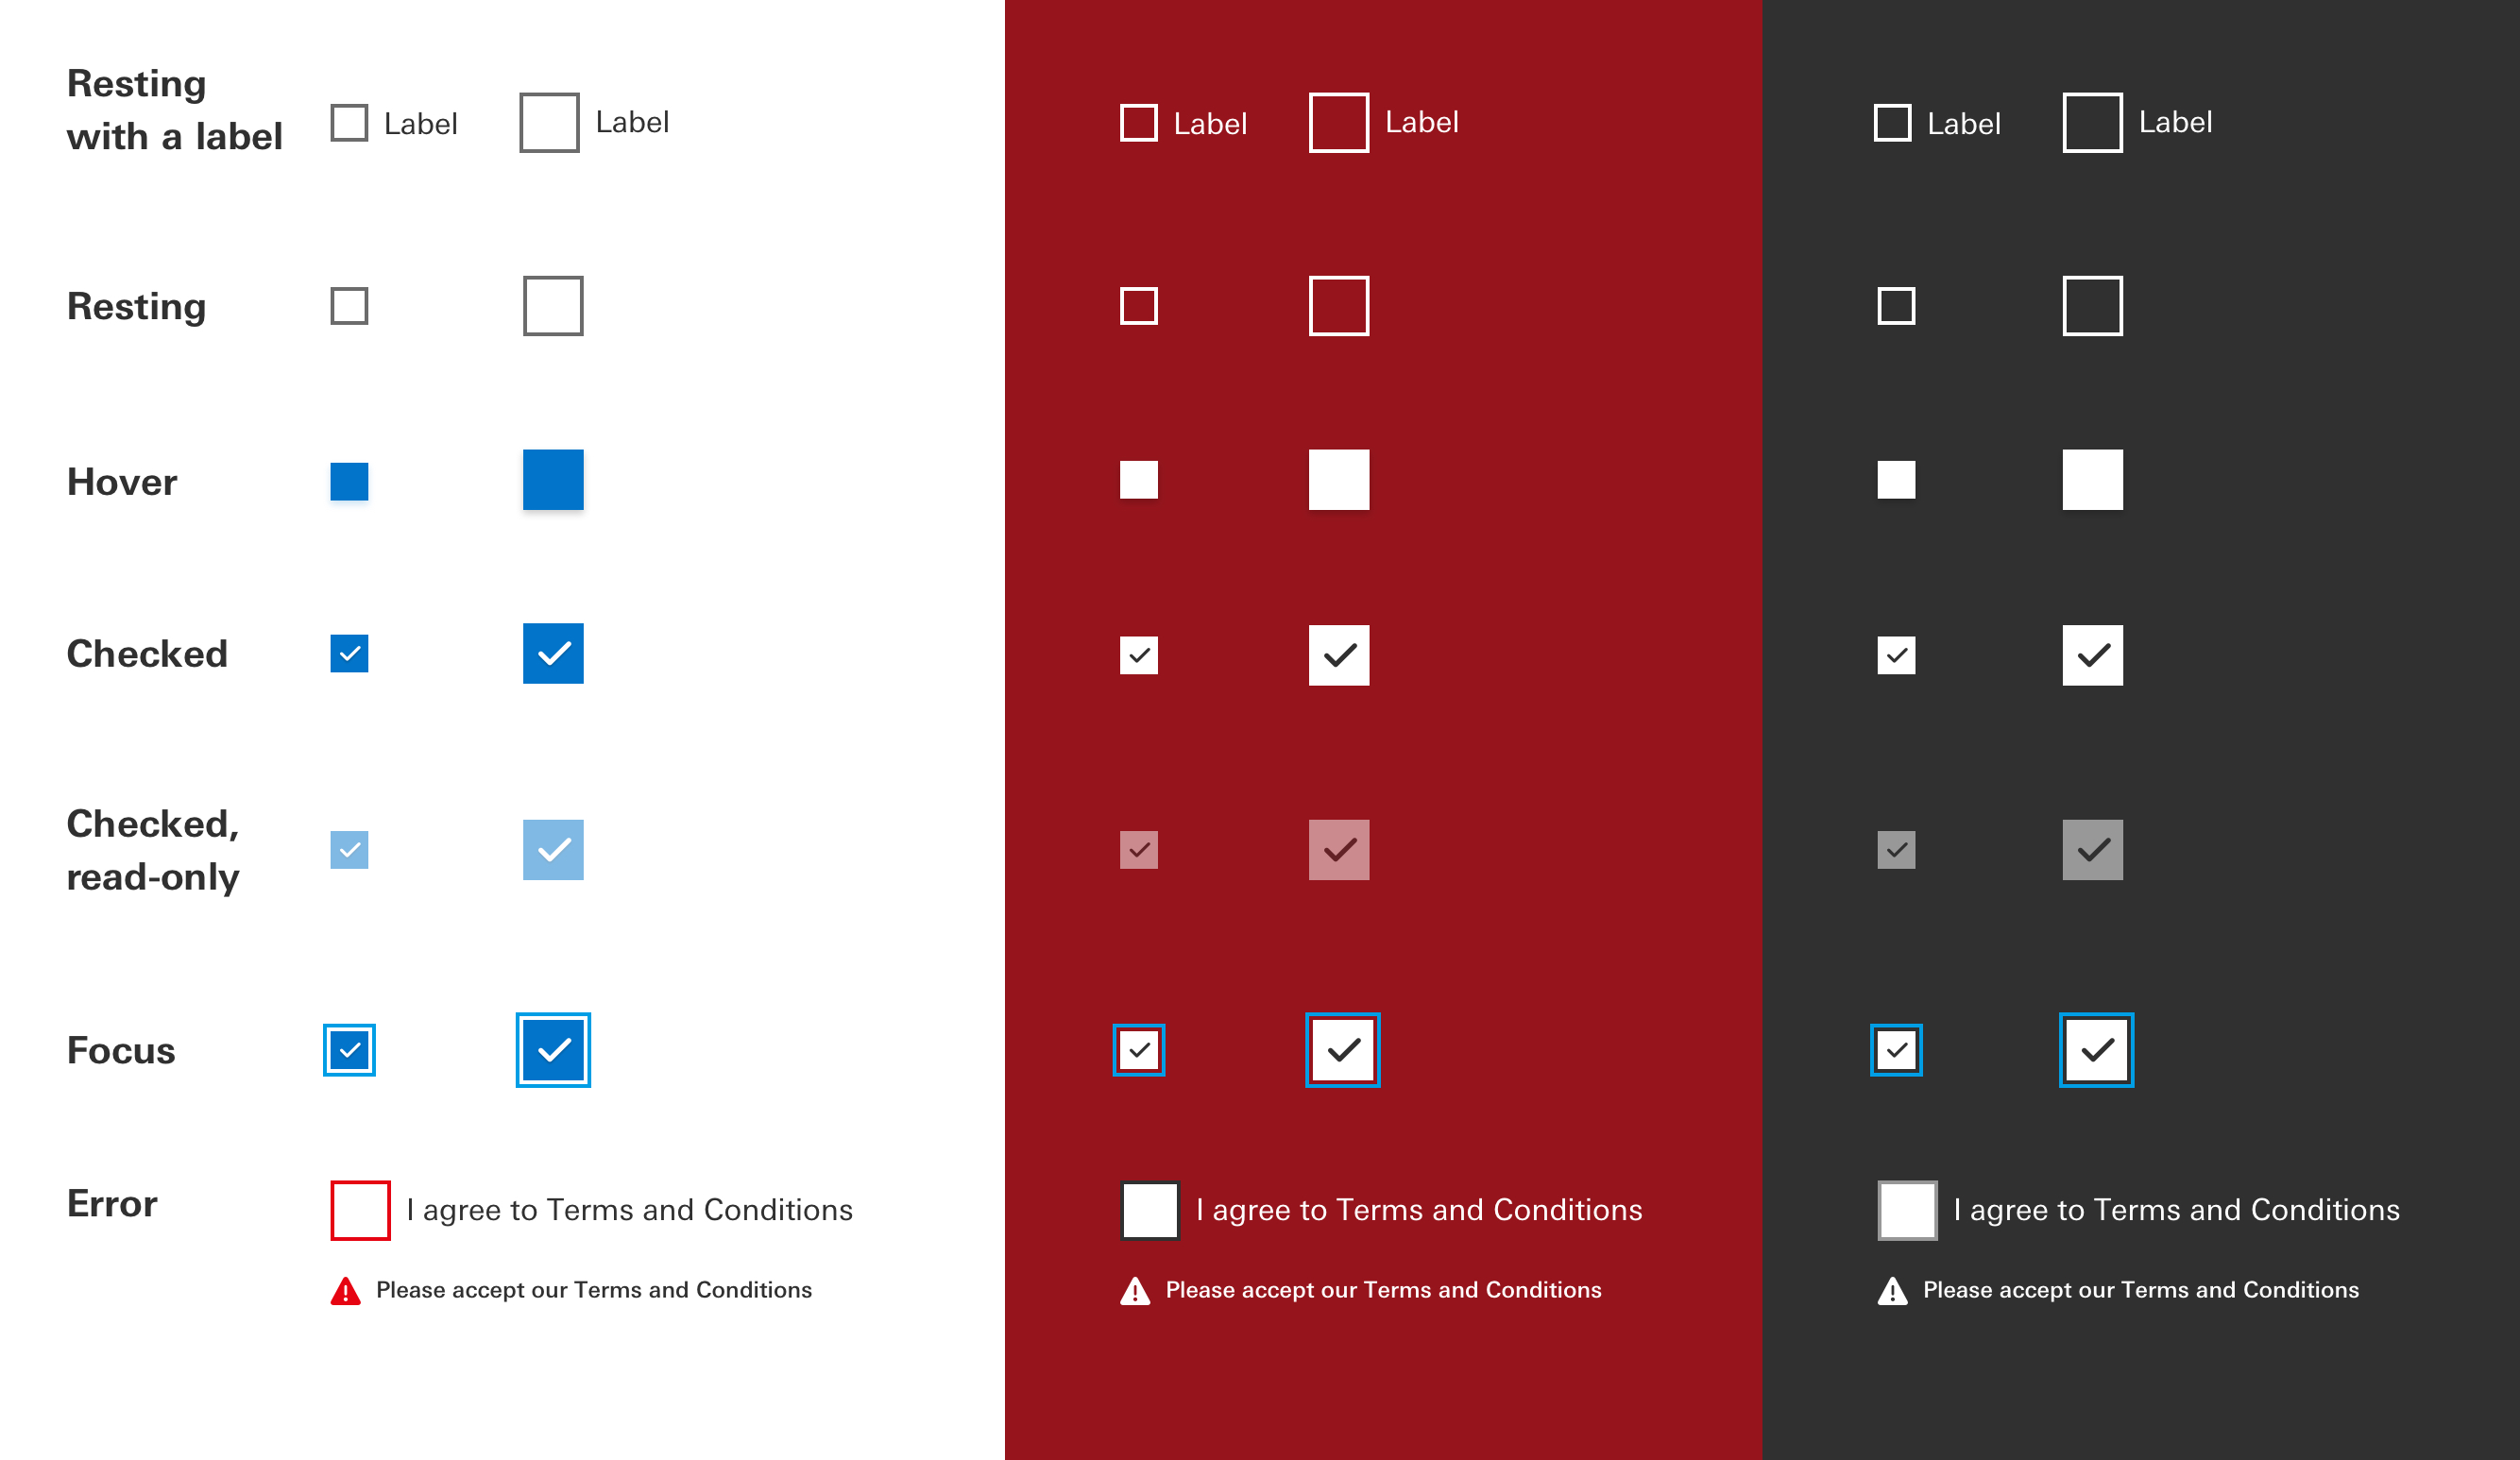The image size is (2520, 1460).
Task: Click 'Label' text beside large dark-panel checkbox
Action: pos(2175,122)
